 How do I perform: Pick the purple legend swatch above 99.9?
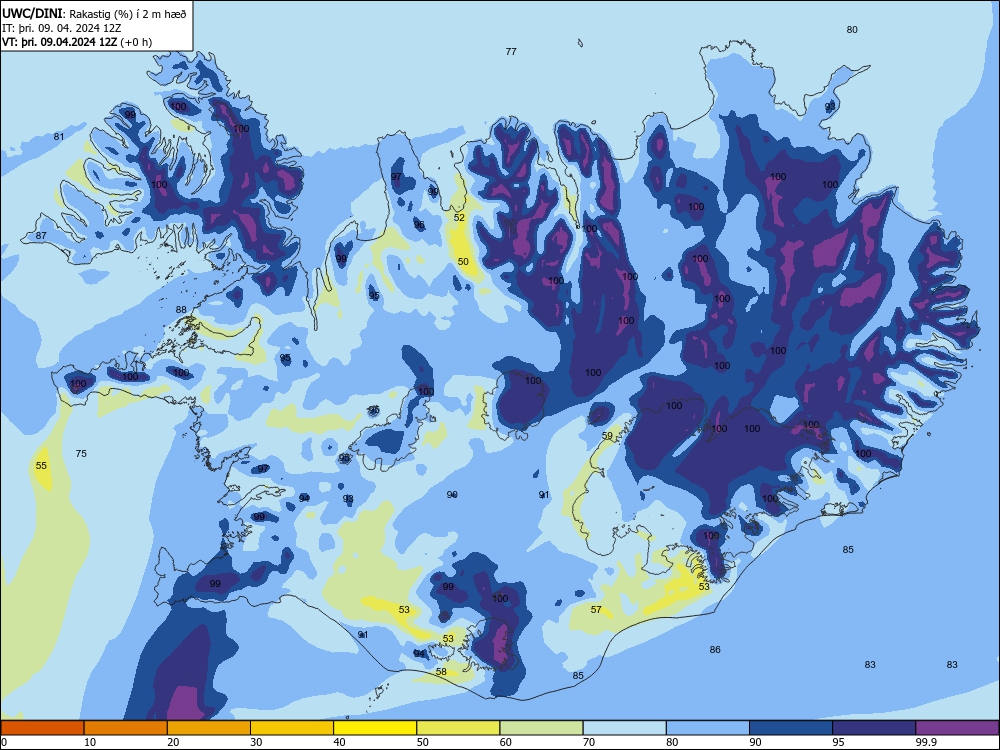point(957,728)
